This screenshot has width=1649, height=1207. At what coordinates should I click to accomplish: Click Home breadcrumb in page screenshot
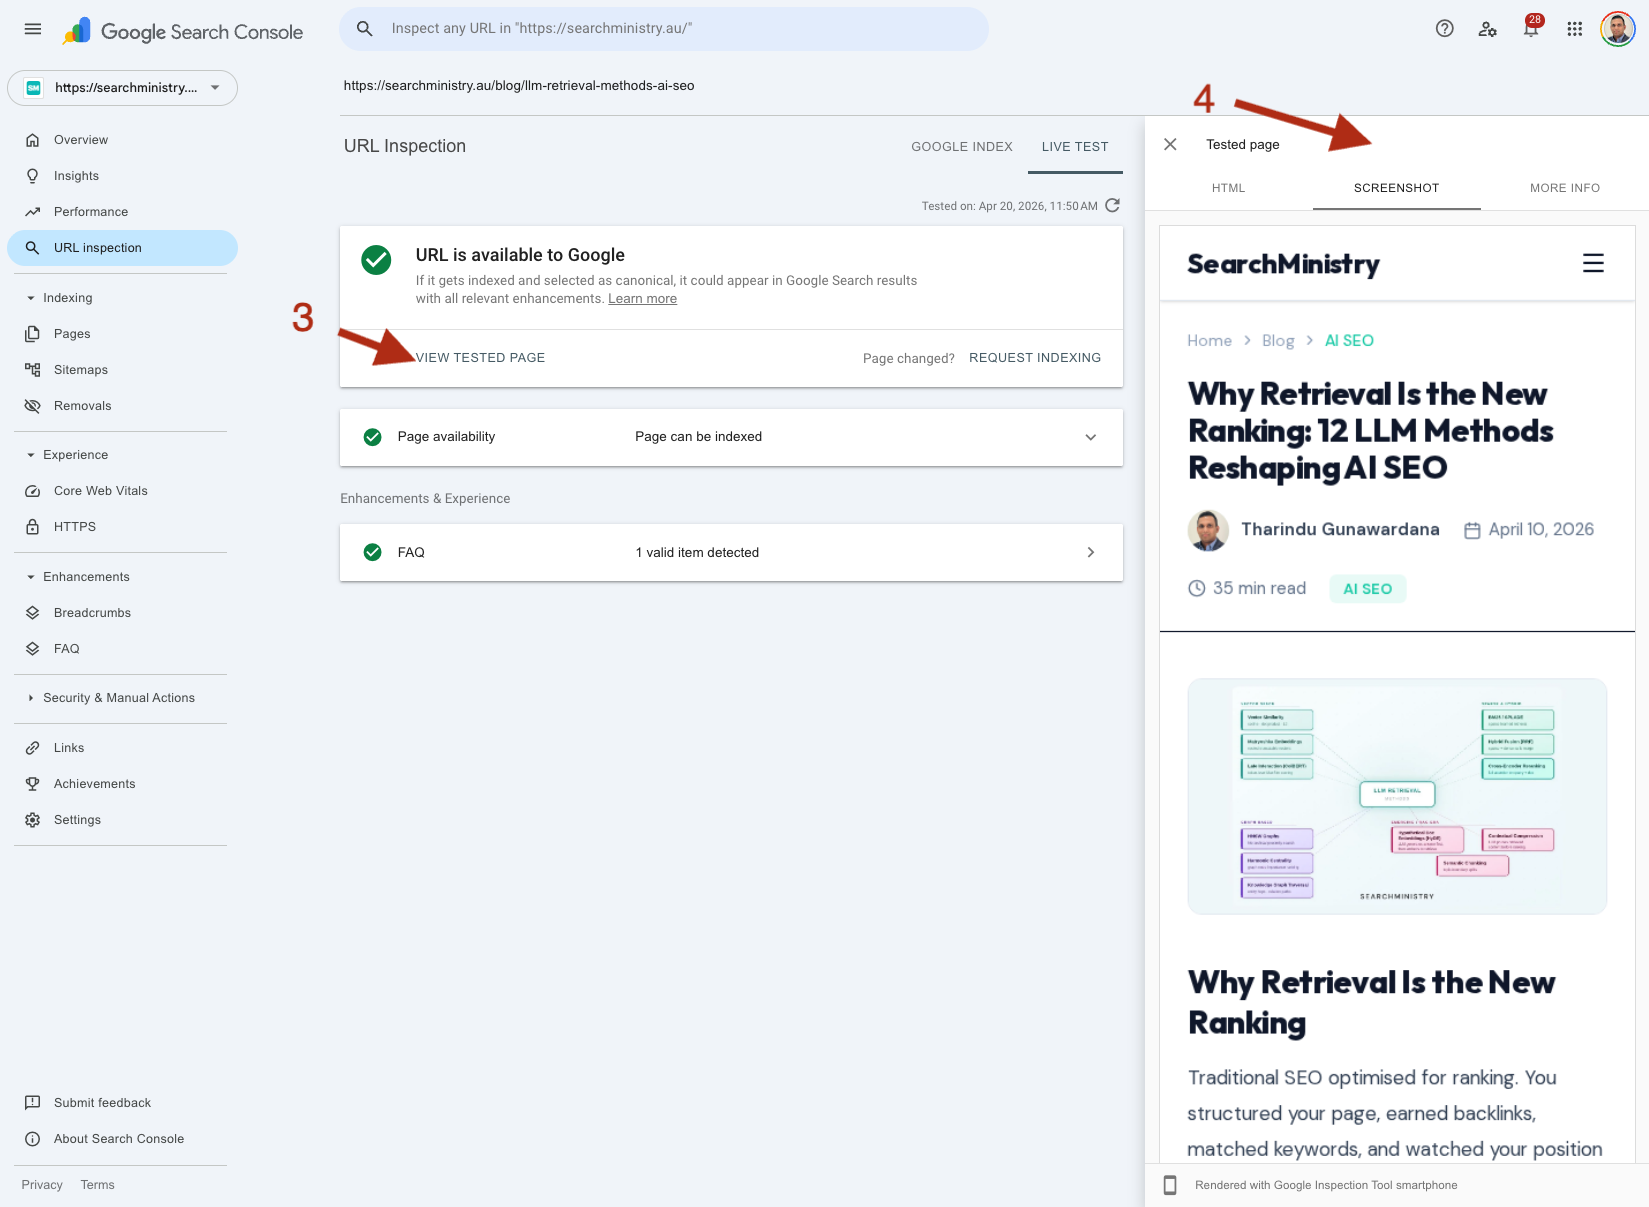(x=1209, y=341)
